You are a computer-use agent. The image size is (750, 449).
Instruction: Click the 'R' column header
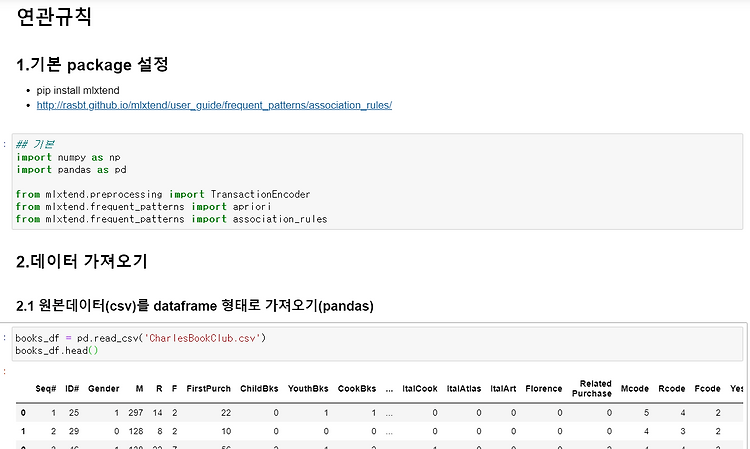point(159,389)
